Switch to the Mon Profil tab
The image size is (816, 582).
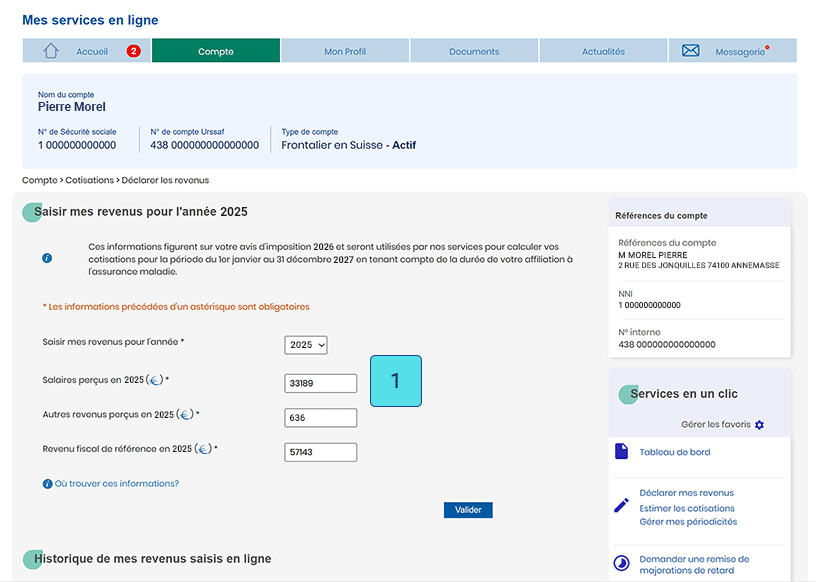click(345, 50)
